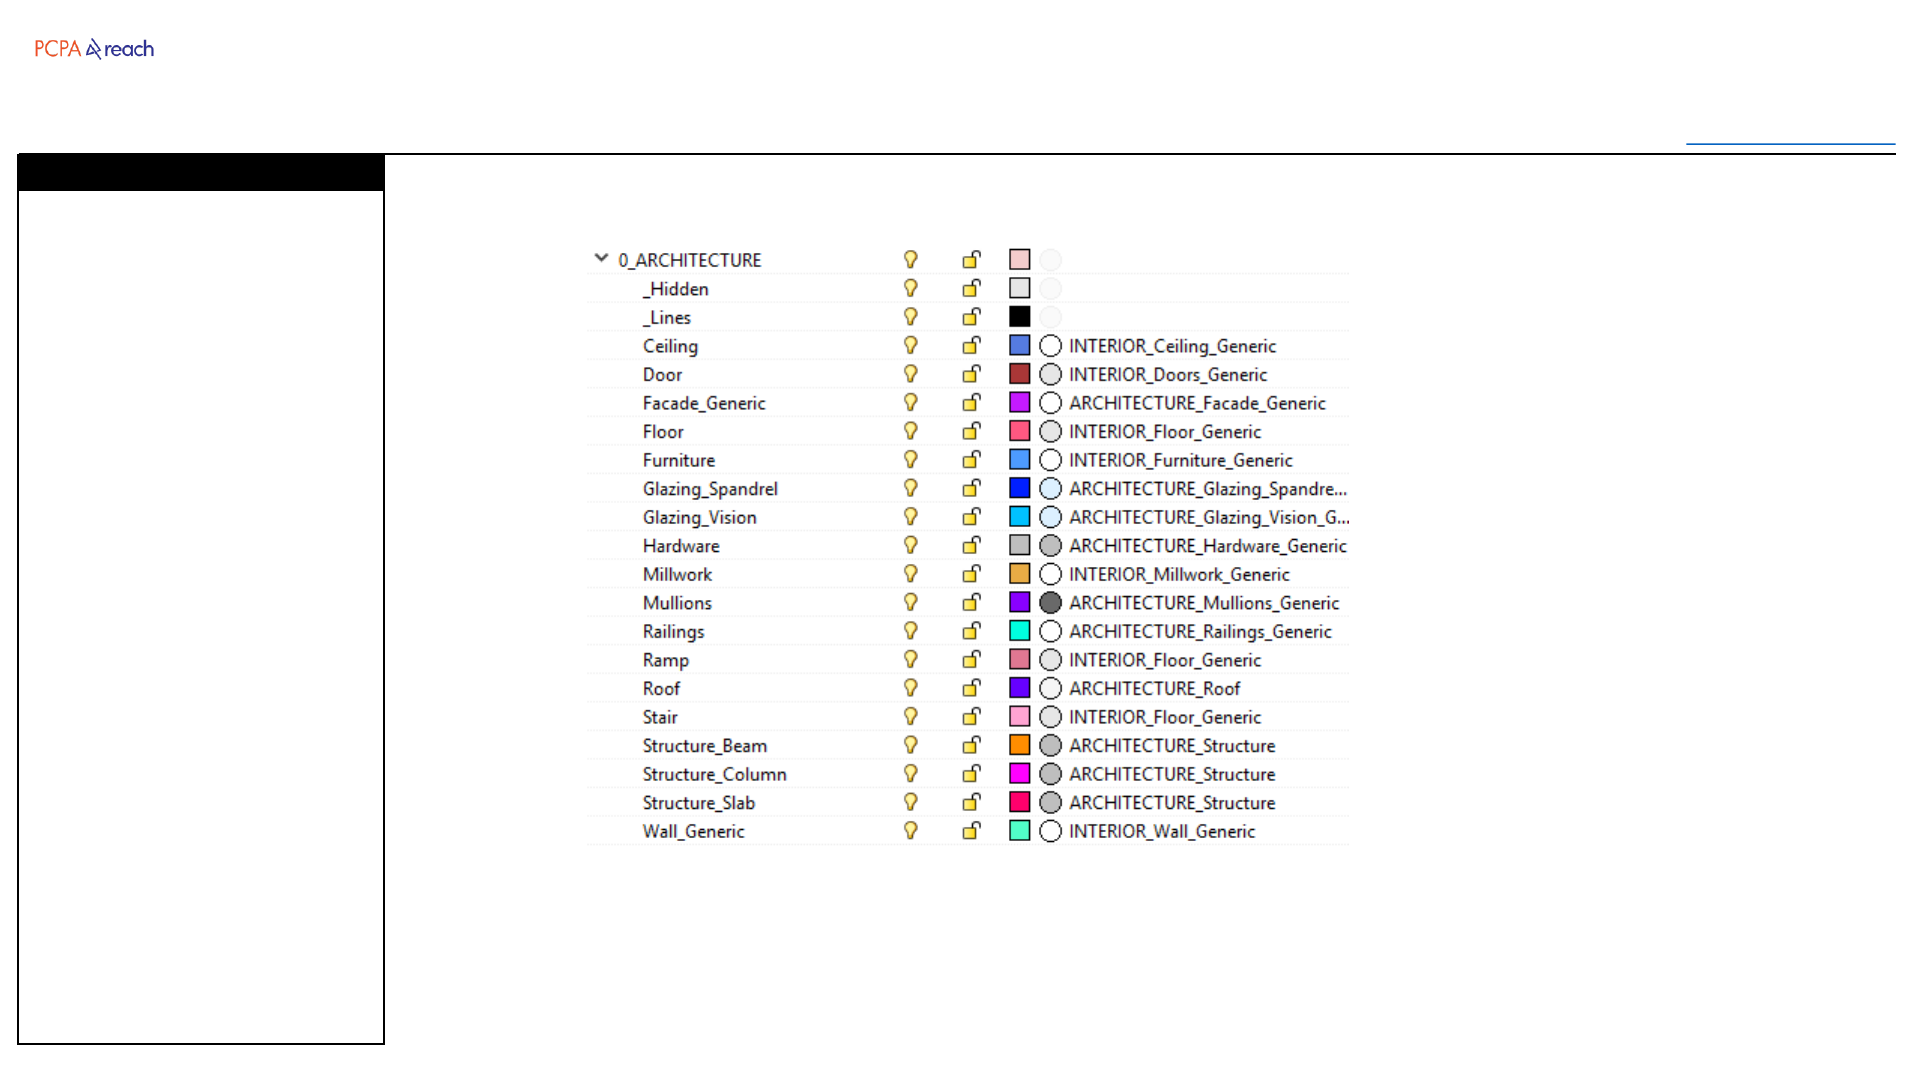Open the Structure_Beam orange color swatch
The width and height of the screenshot is (1920, 1080).
pyautogui.click(x=1019, y=745)
